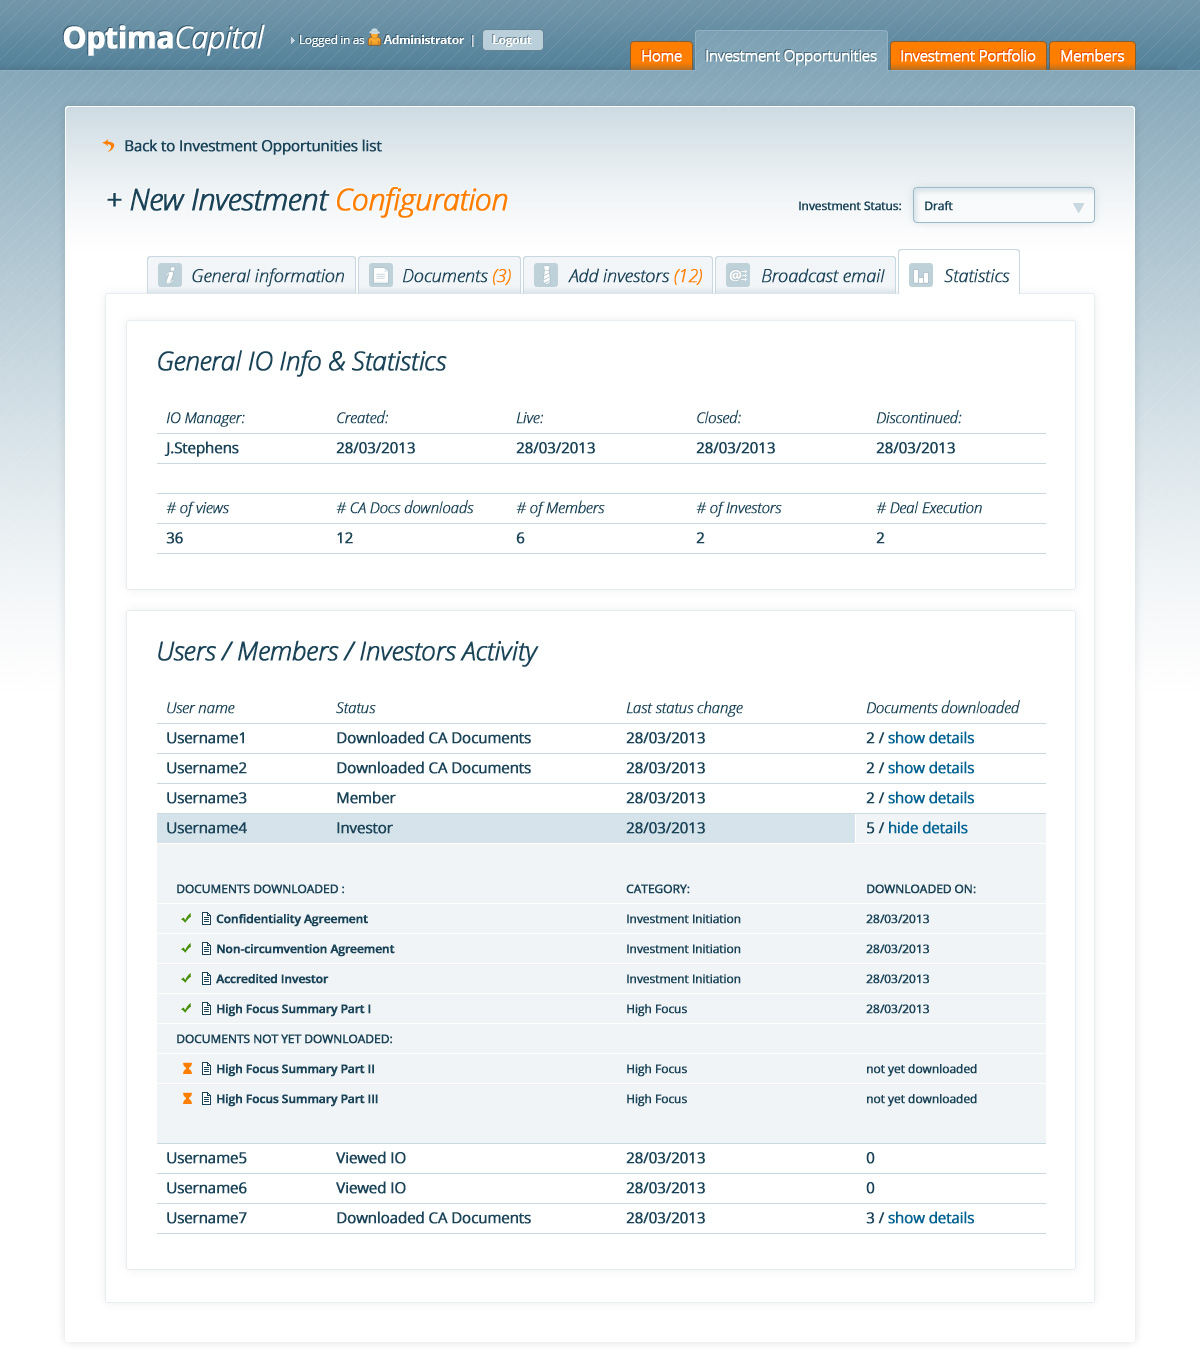Image resolution: width=1200 pixels, height=1360 pixels.
Task: Click the Viewed IO status of Username5
Action: point(371,1158)
